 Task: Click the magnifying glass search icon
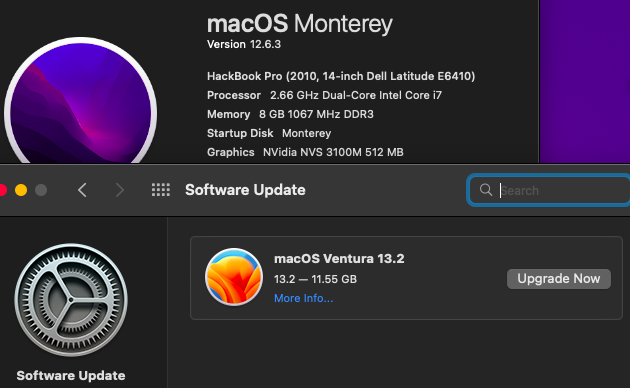486,190
